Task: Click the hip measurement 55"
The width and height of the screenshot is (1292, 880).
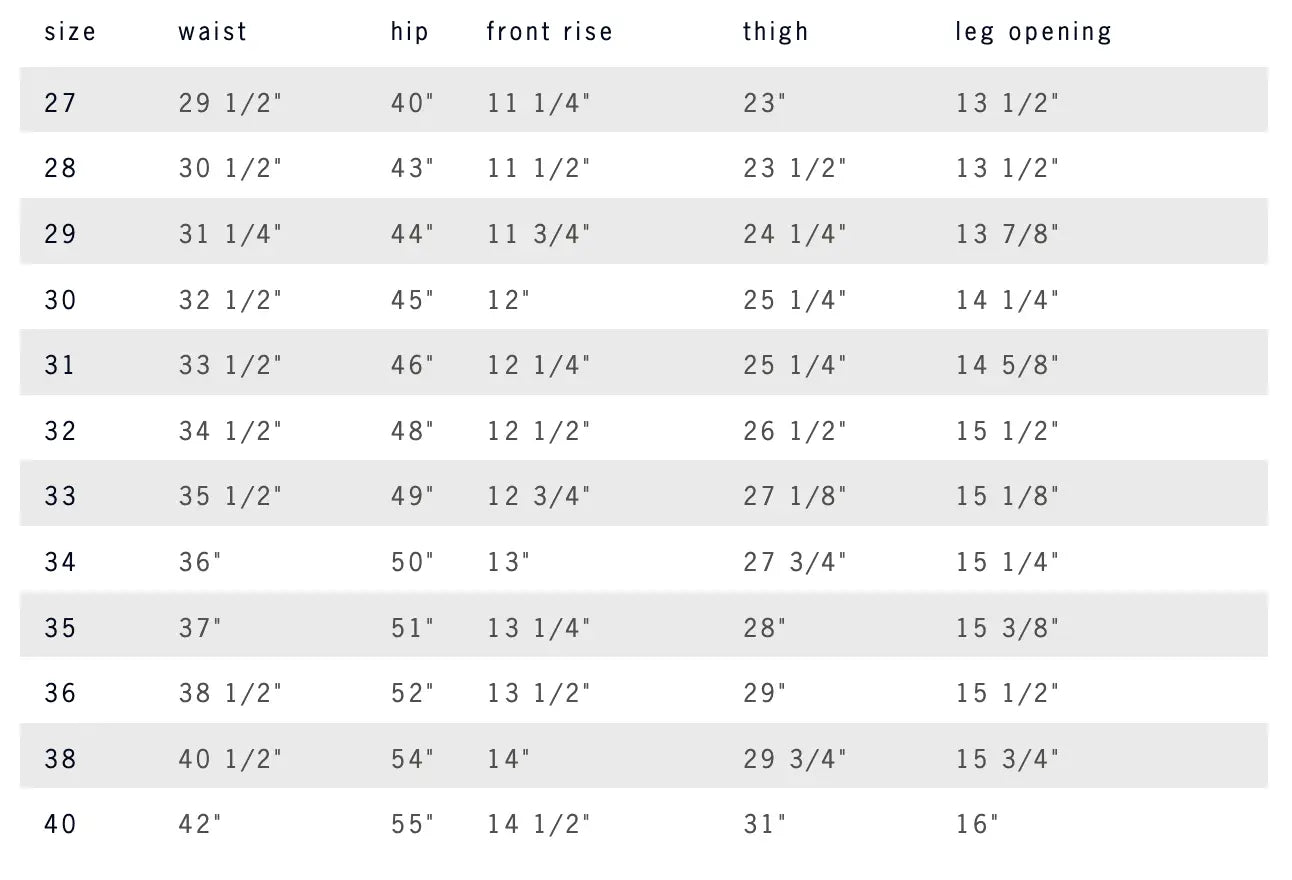Action: point(413,824)
